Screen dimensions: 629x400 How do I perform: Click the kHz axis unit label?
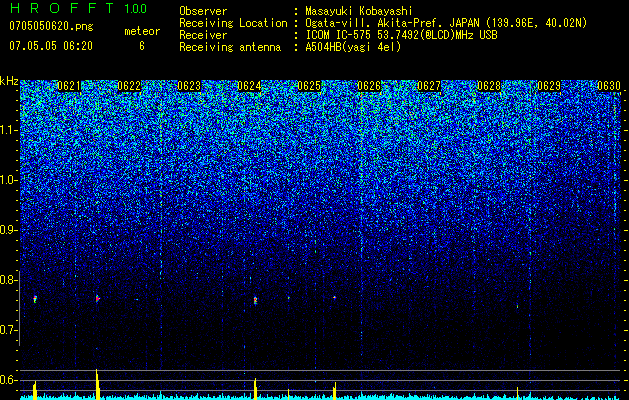pyautogui.click(x=9, y=81)
